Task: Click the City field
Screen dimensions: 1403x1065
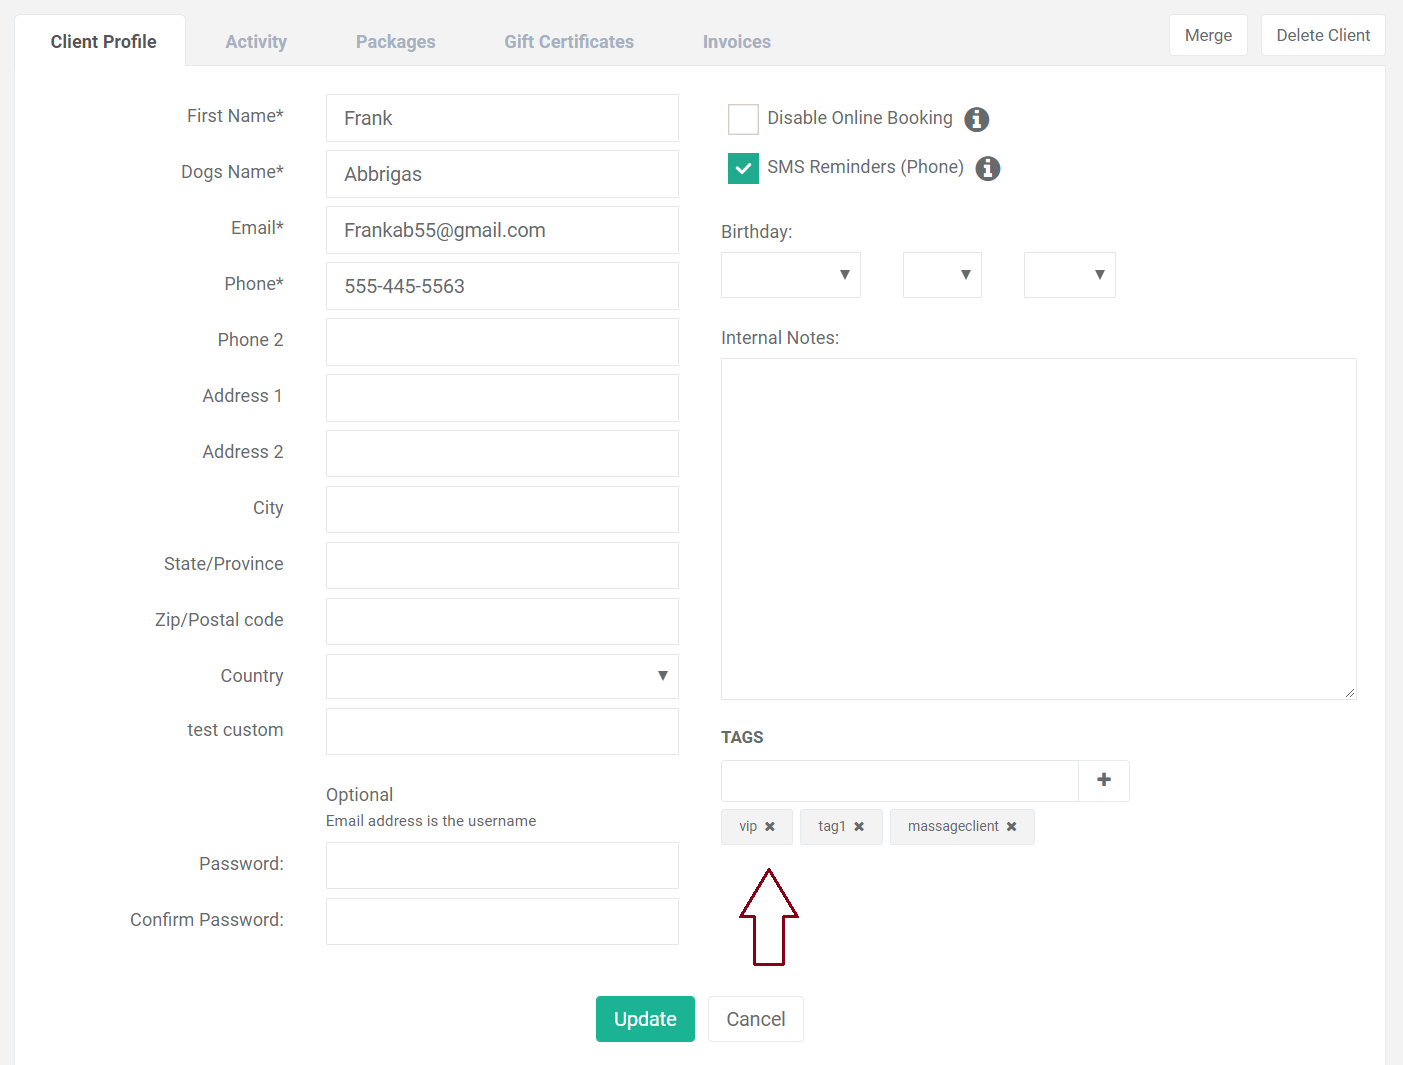Action: coord(502,509)
